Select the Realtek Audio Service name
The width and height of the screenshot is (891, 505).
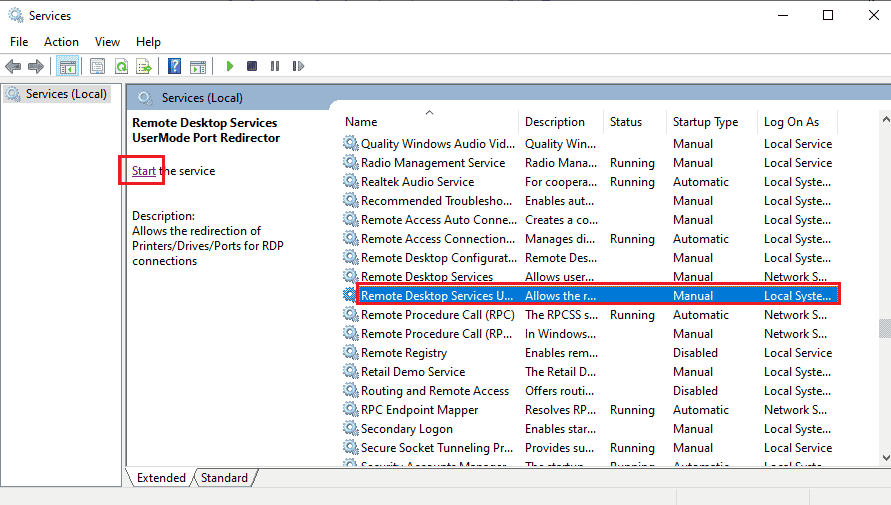(418, 182)
